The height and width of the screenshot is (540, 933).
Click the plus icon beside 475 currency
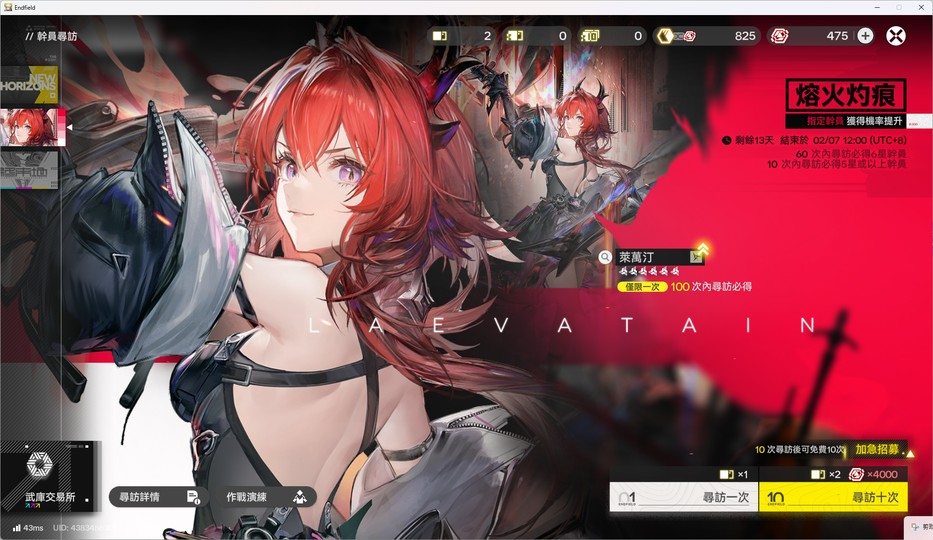[x=865, y=36]
